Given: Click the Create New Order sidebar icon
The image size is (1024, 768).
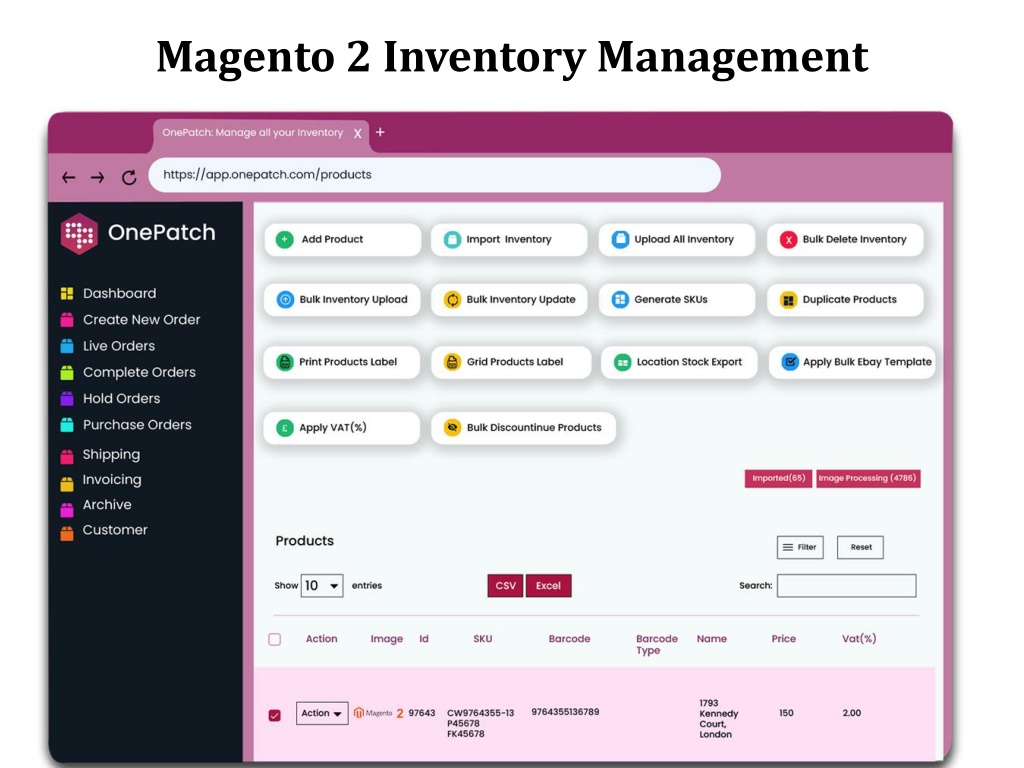Looking at the screenshot, I should (67, 319).
